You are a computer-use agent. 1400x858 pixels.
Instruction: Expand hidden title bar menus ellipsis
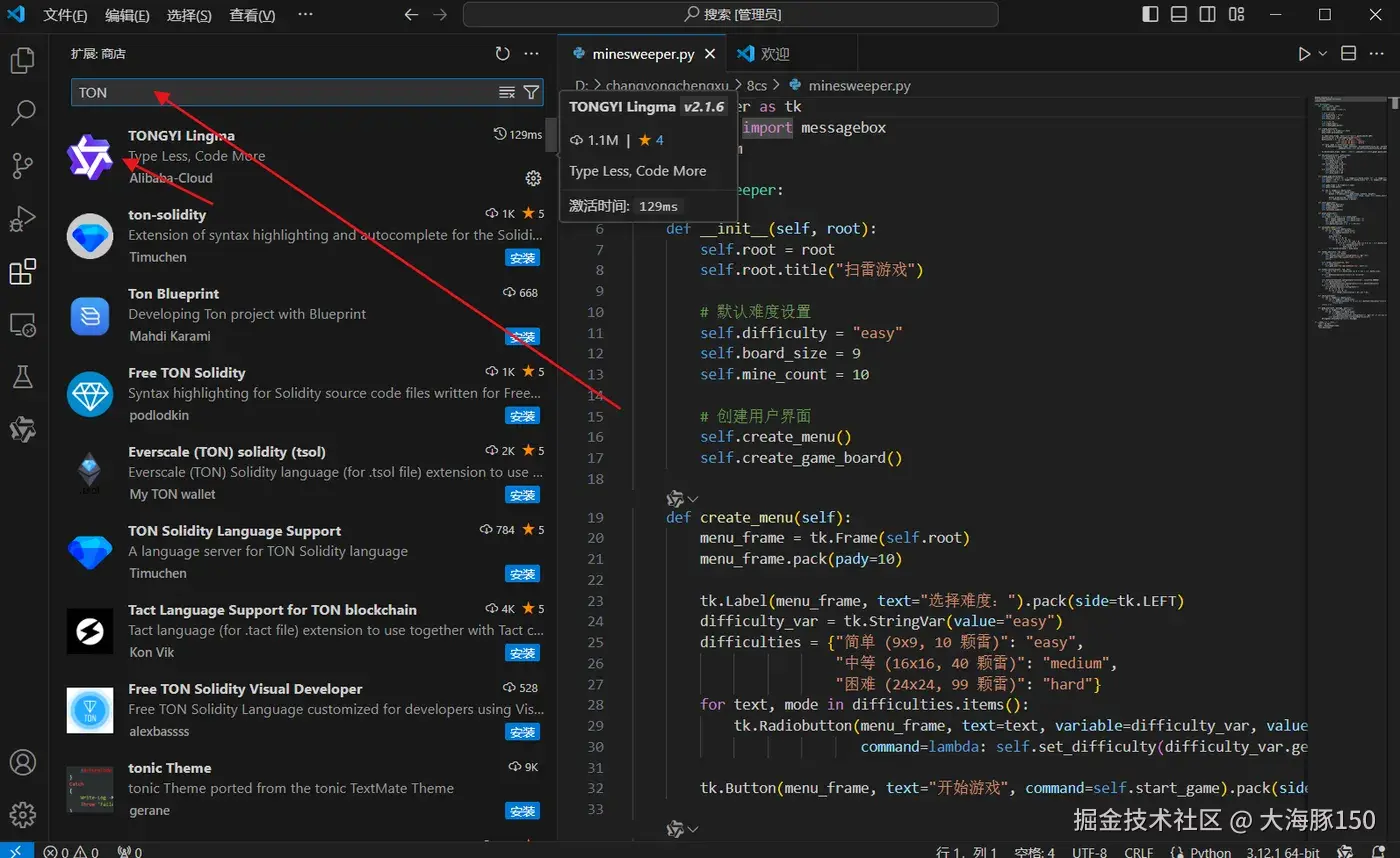click(x=305, y=15)
